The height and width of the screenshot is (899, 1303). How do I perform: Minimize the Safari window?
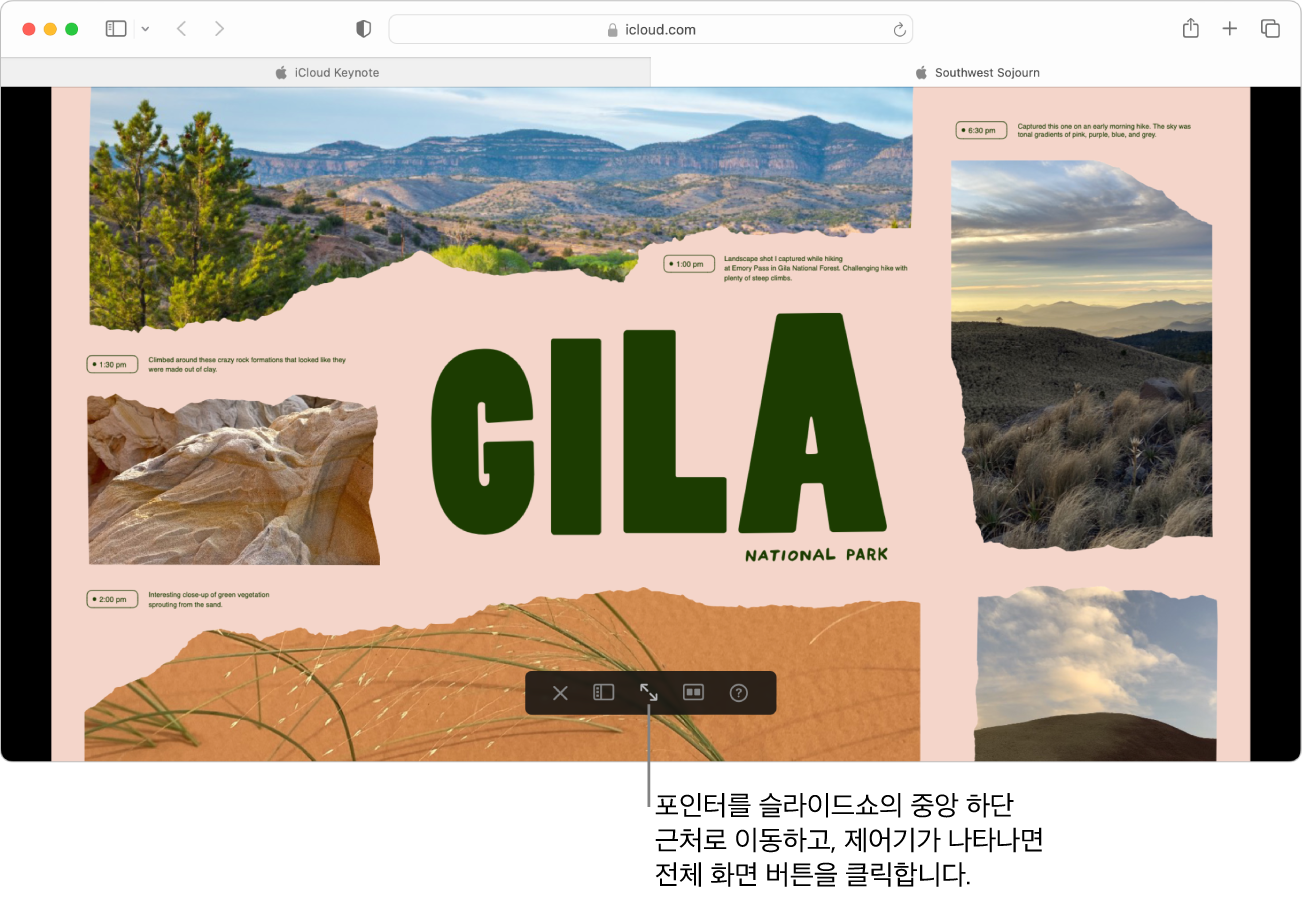coord(50,29)
